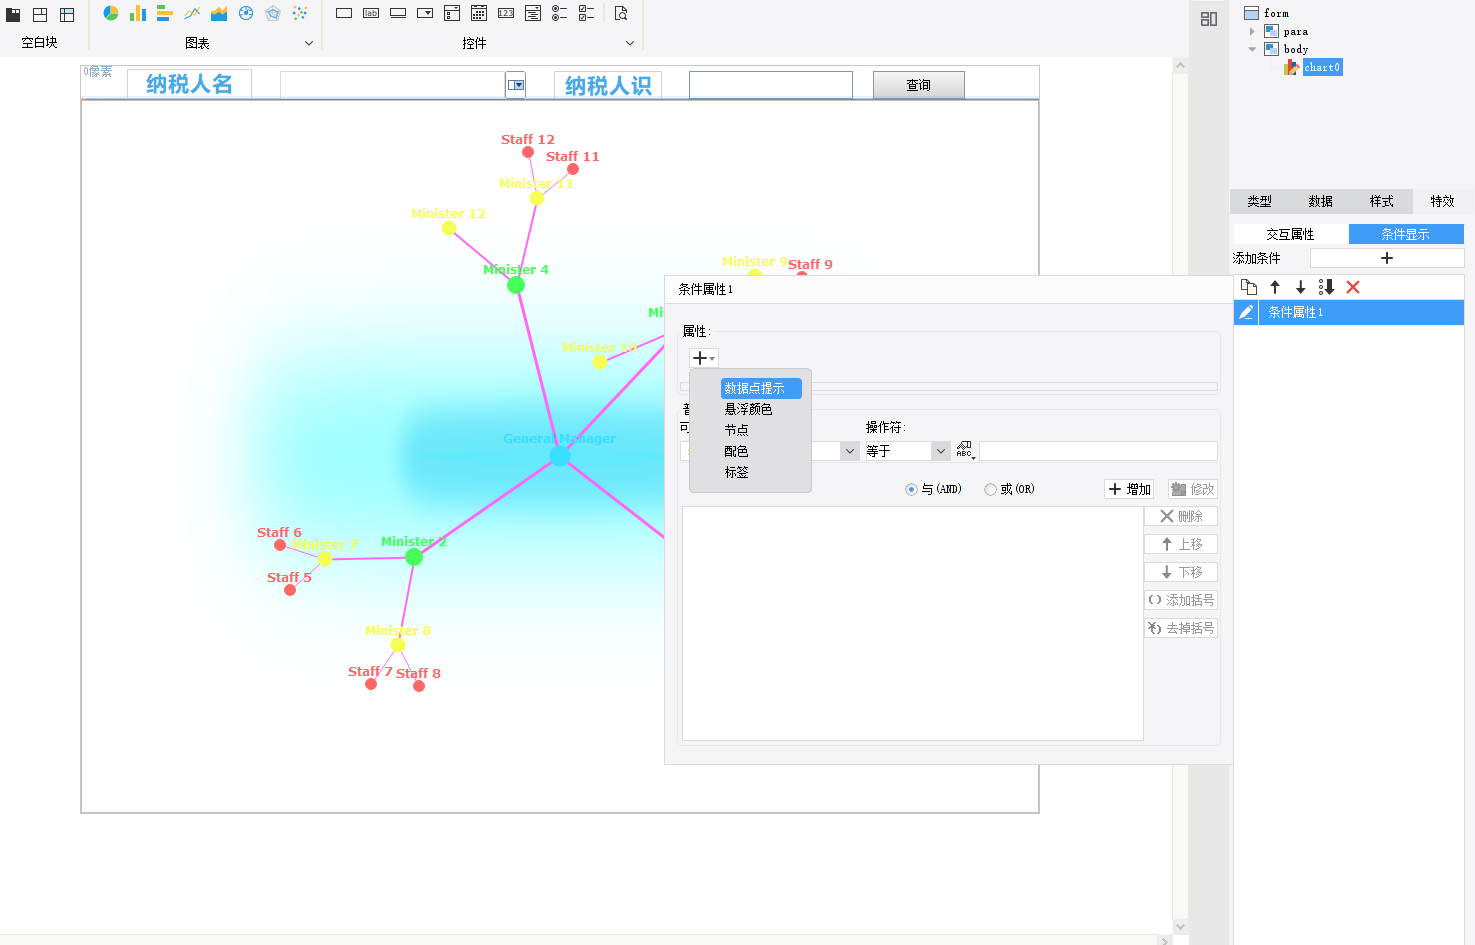This screenshot has width=1475, height=945.
Task: Click the General Manager node in chart
Action: coord(560,456)
